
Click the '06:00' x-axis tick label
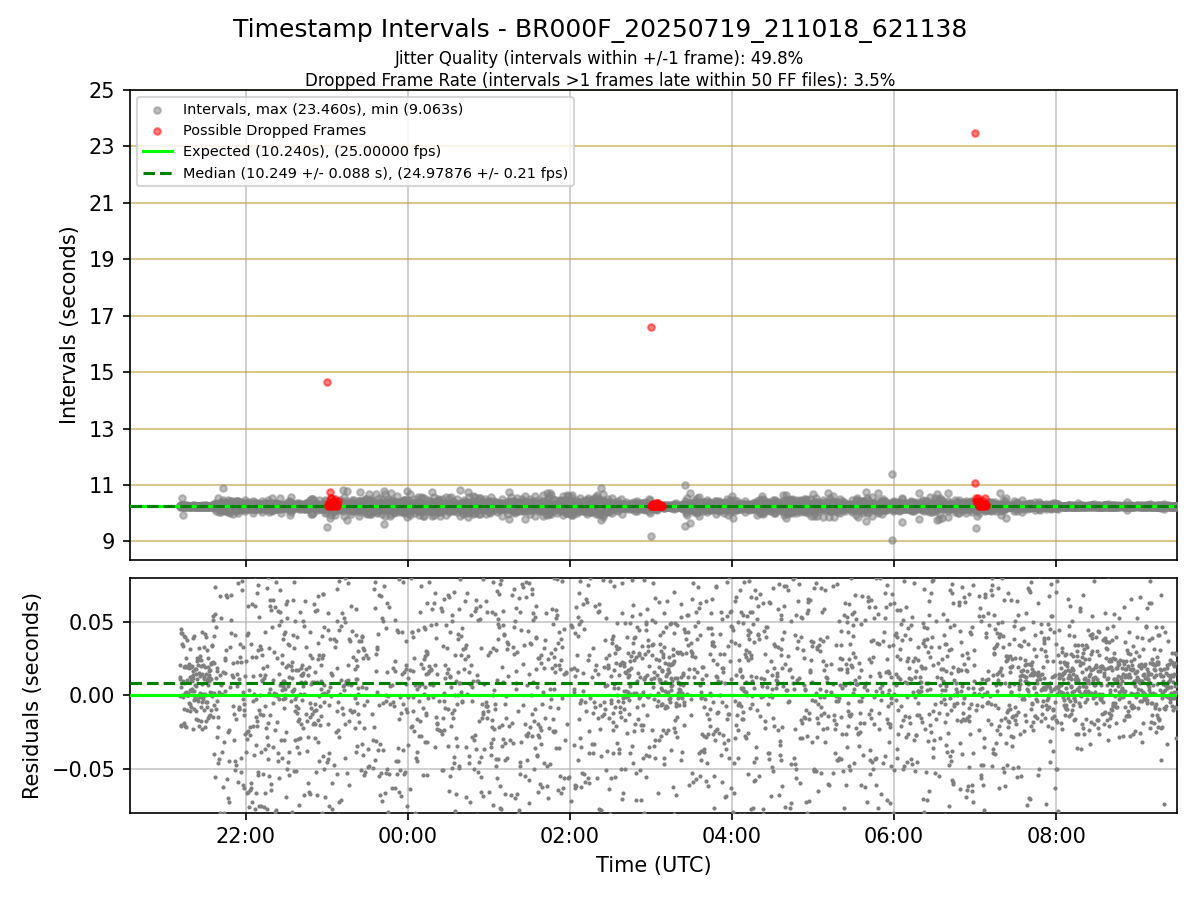pyautogui.click(x=894, y=834)
